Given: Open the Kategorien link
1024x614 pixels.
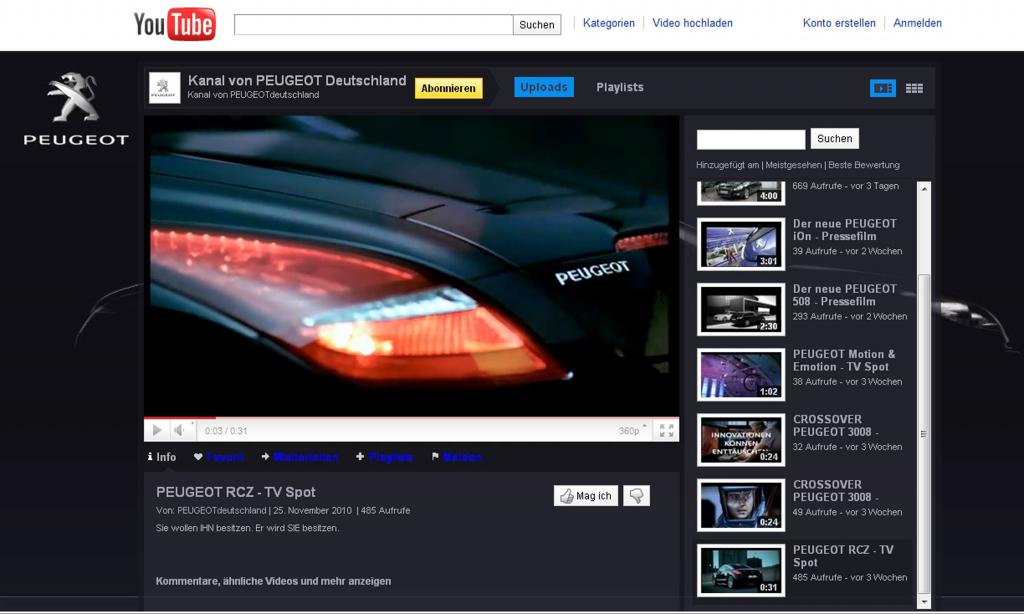Looking at the screenshot, I should [x=609, y=23].
